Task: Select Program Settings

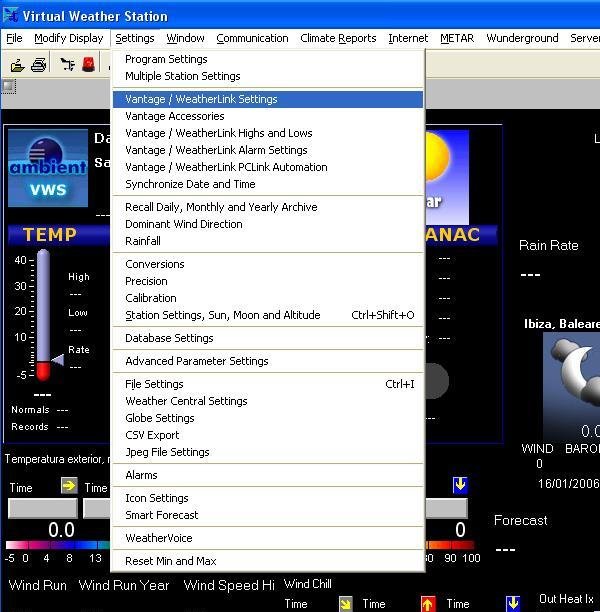Action: click(268, 59)
